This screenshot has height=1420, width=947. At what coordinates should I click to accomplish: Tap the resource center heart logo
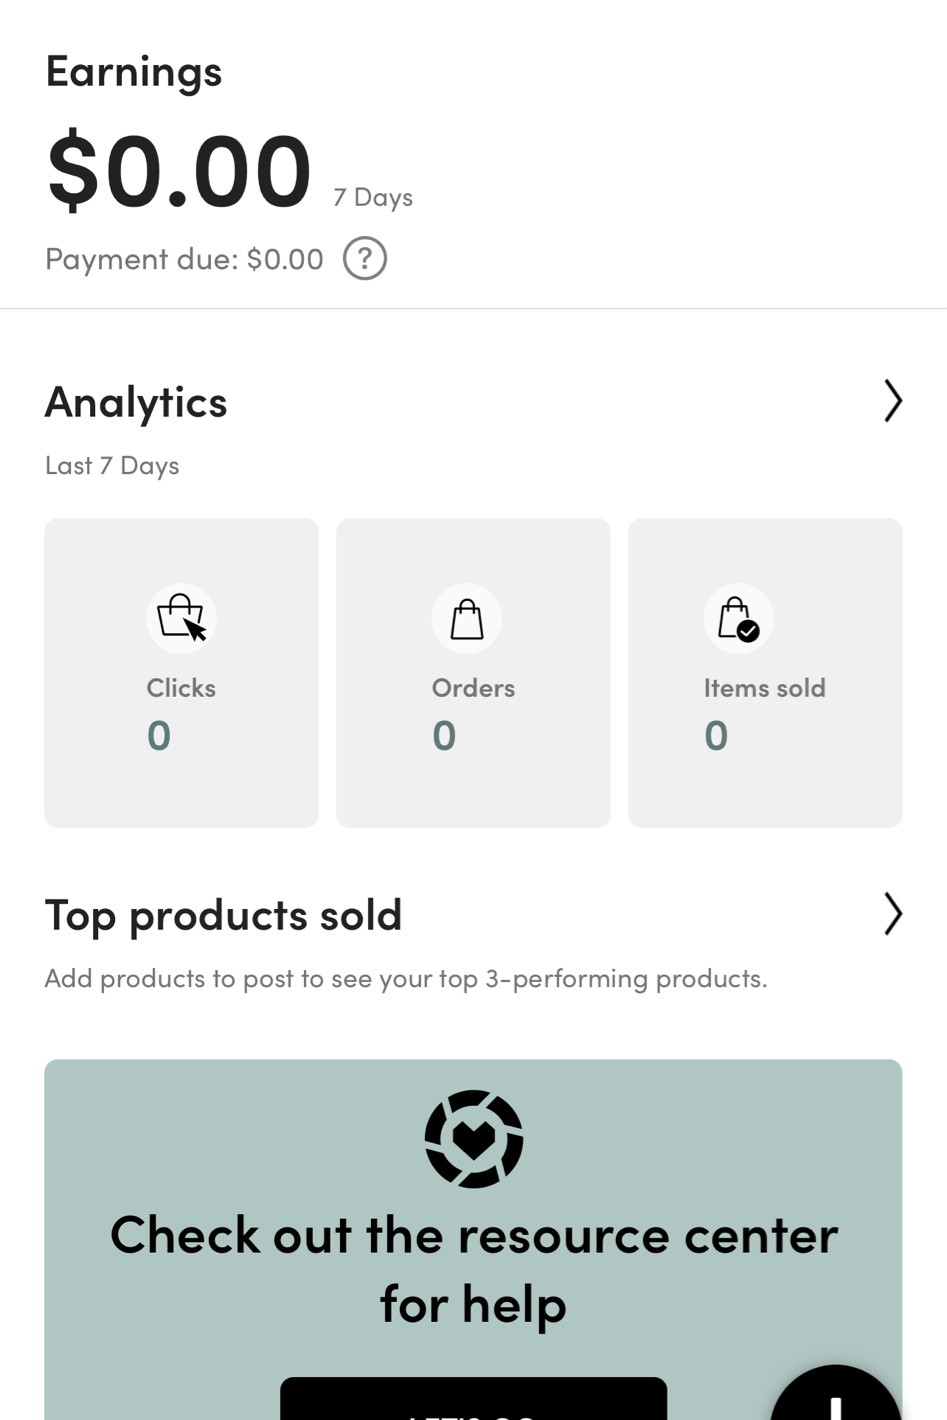pyautogui.click(x=473, y=1139)
